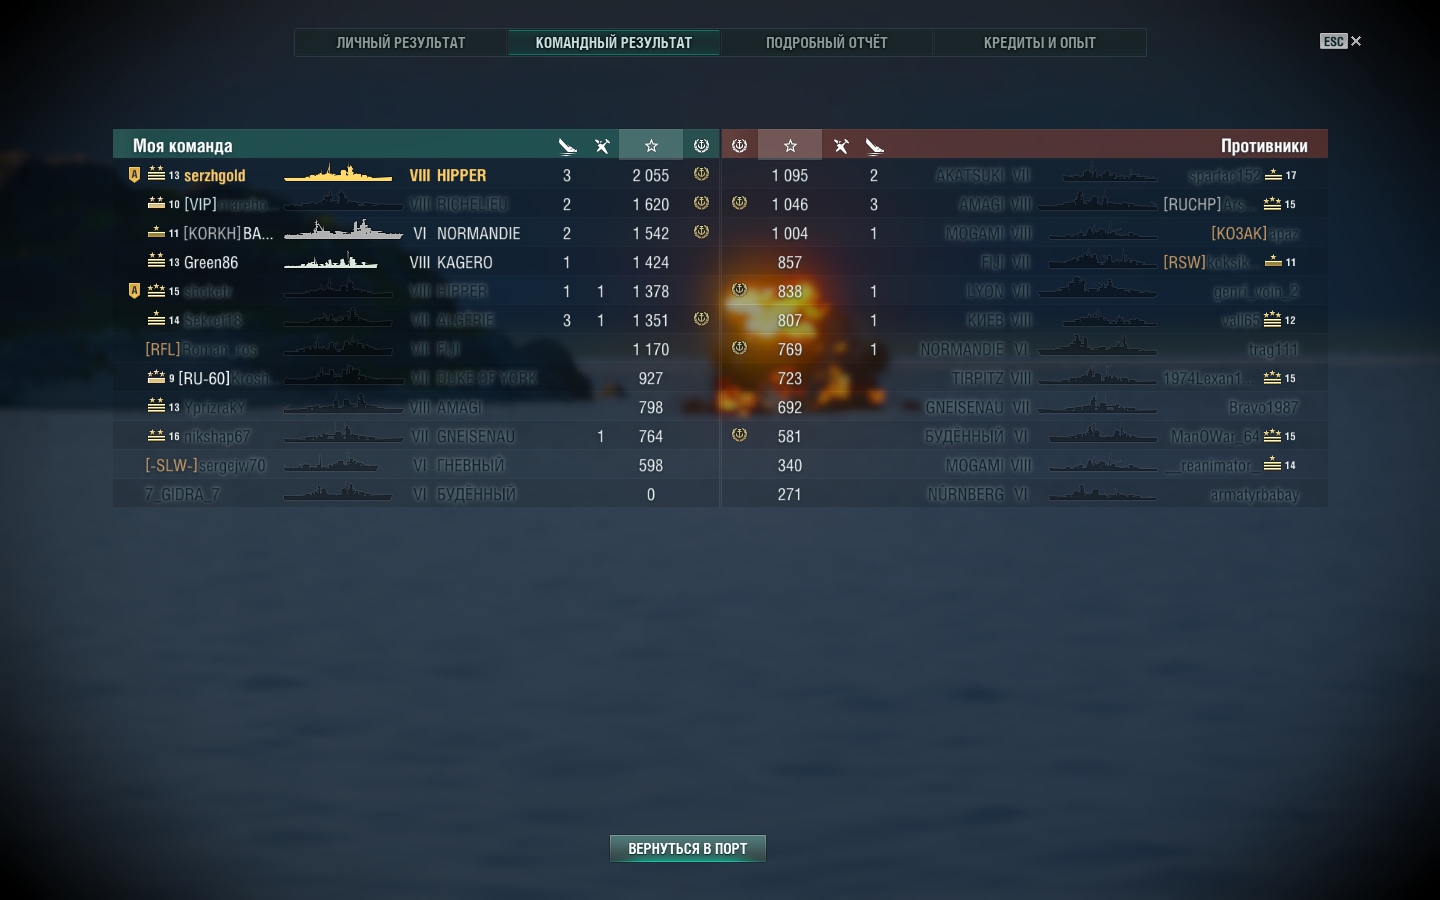1440x900 pixels.
Task: Click the Normandie ship silhouette on my team
Action: coord(343,232)
